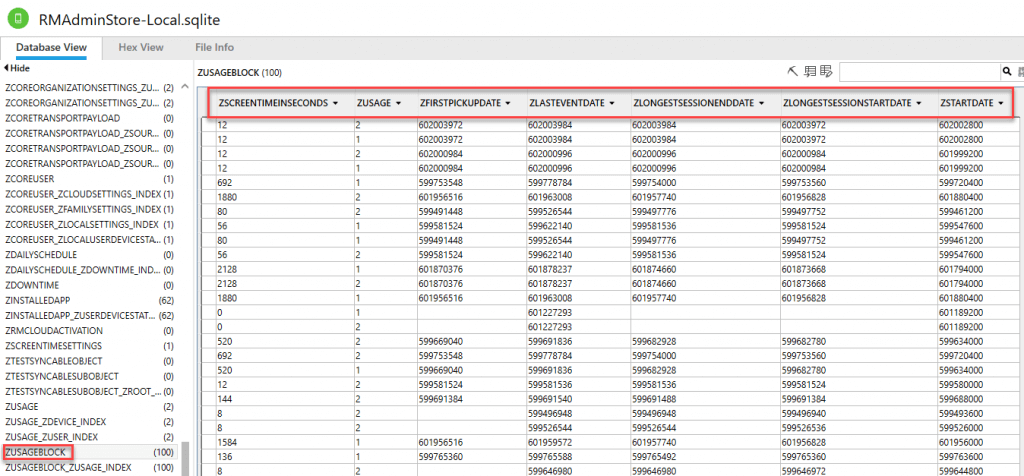Viewport: 1024px width, 476px height.
Task: Hide the table list panel
Action: click(x=17, y=68)
